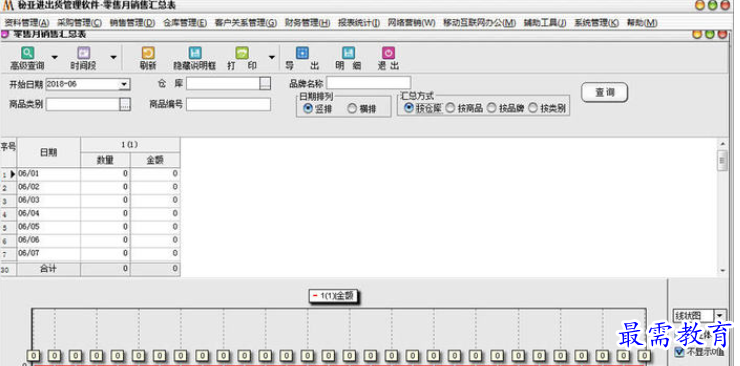Open the 资料管理(A) menu
Screen dimensions: 740x366
tap(27, 23)
